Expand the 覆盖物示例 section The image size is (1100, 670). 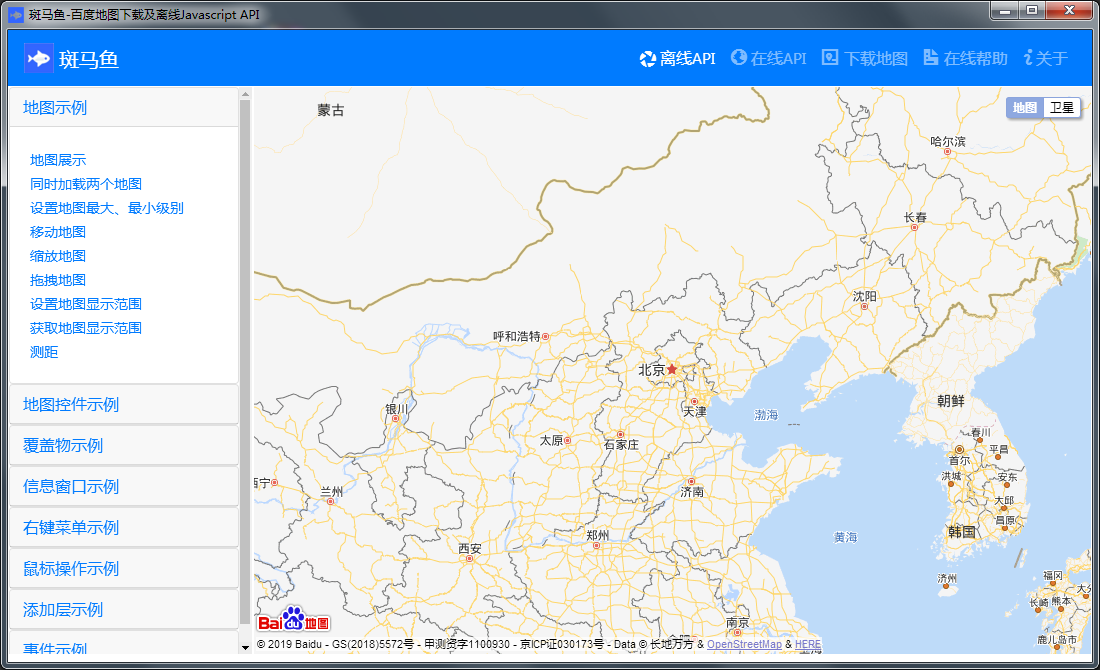(x=124, y=445)
